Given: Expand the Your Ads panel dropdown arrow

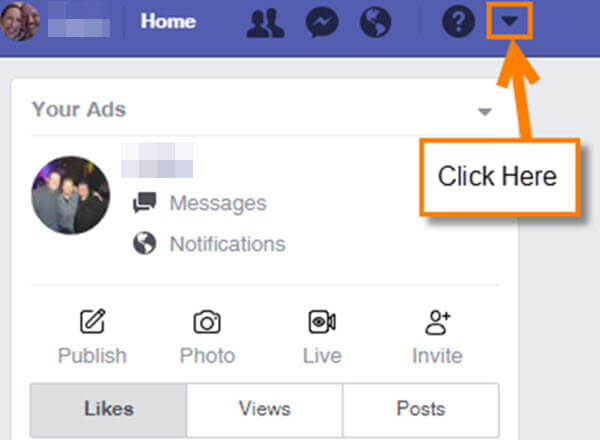Looking at the screenshot, I should click(485, 112).
